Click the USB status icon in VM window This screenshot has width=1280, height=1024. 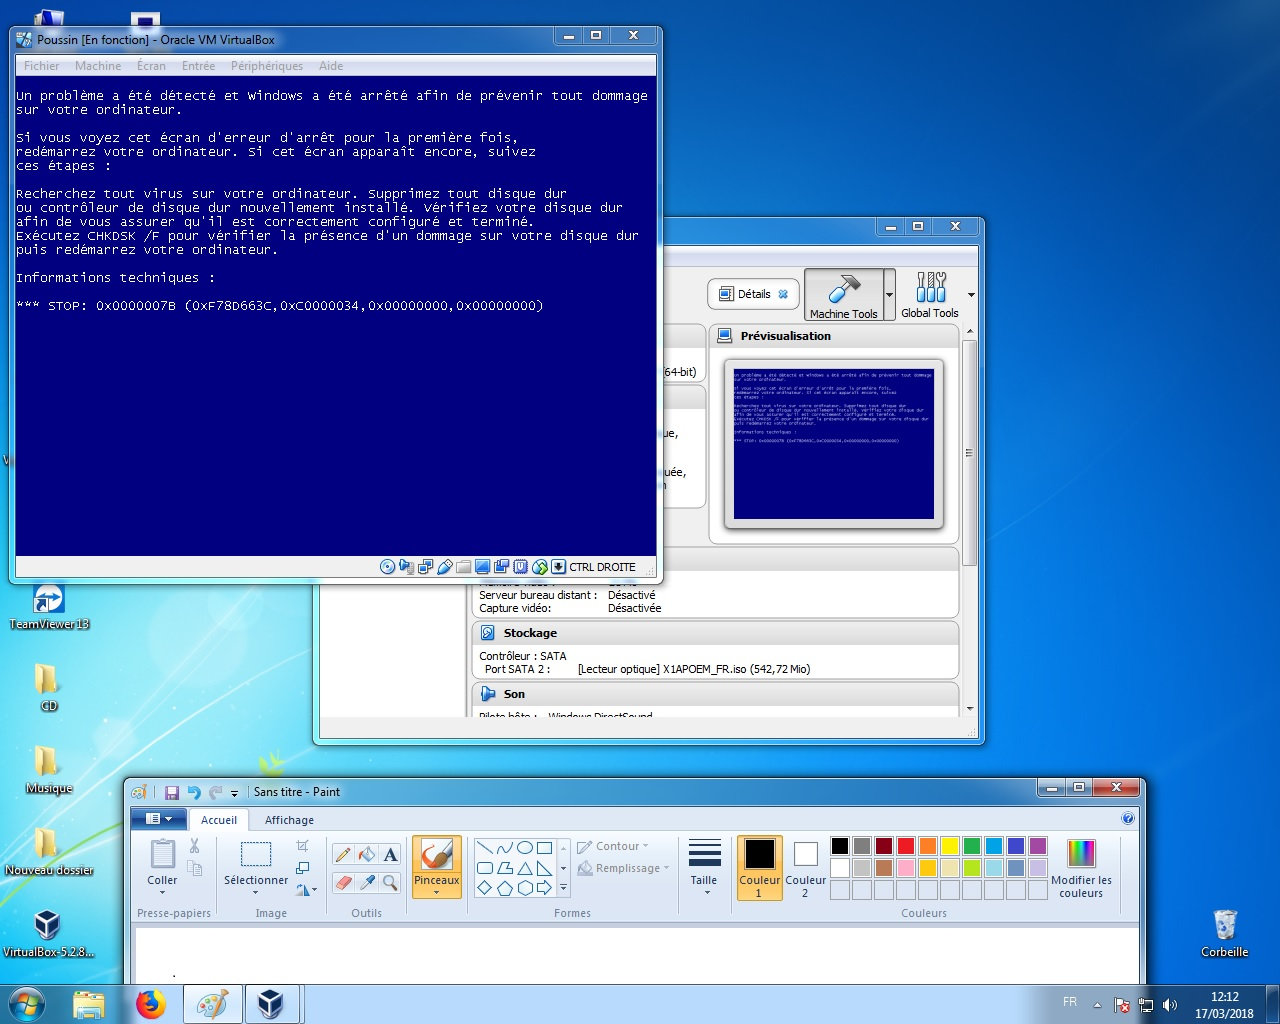coord(445,567)
